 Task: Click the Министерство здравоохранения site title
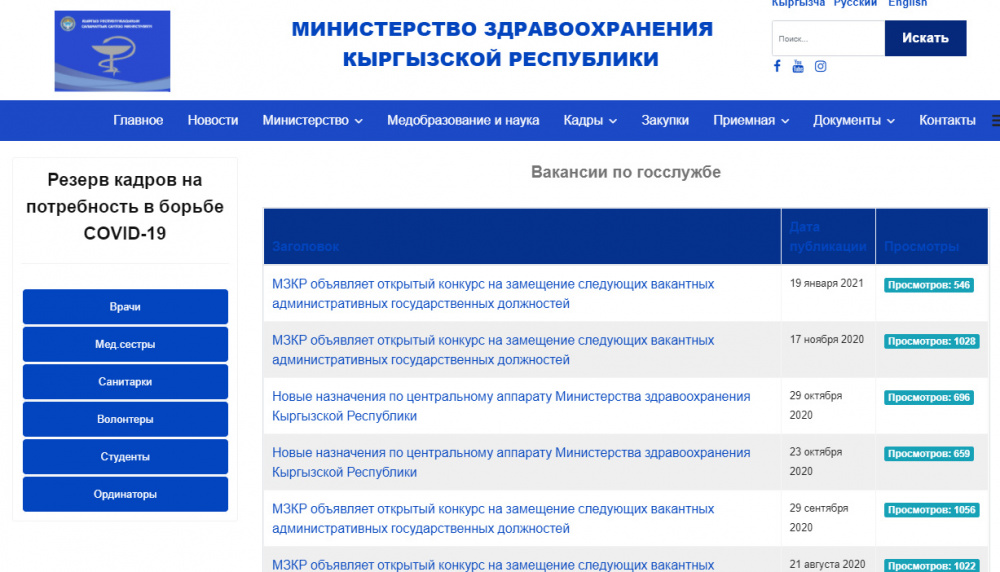point(502,44)
